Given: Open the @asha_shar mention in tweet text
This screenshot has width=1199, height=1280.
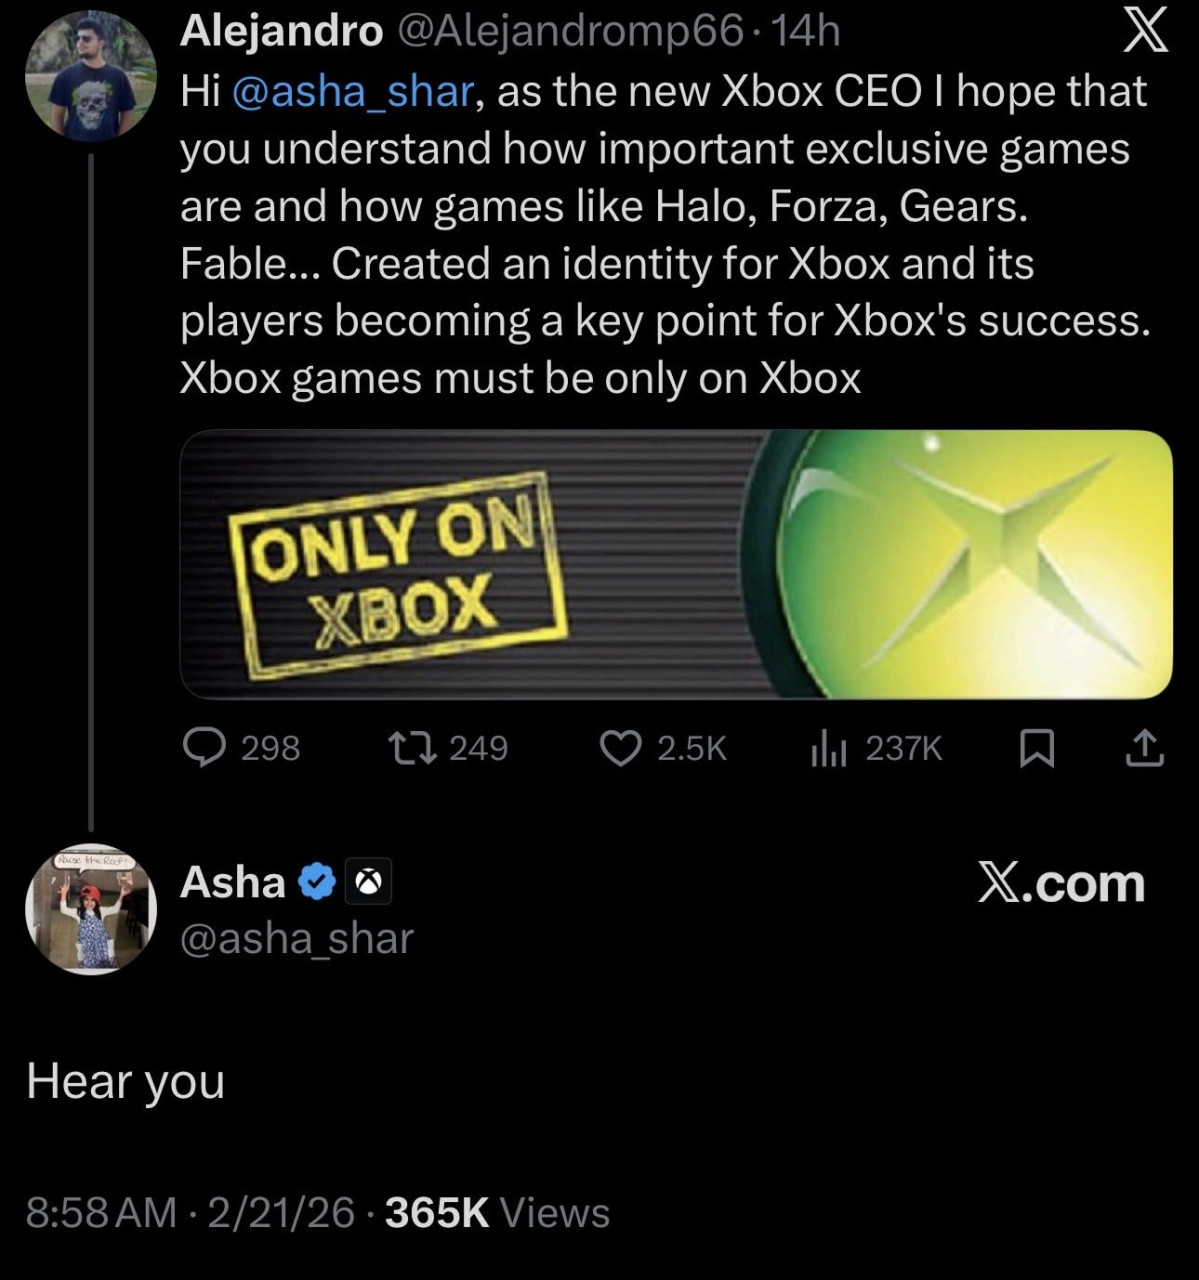Looking at the screenshot, I should (352, 91).
